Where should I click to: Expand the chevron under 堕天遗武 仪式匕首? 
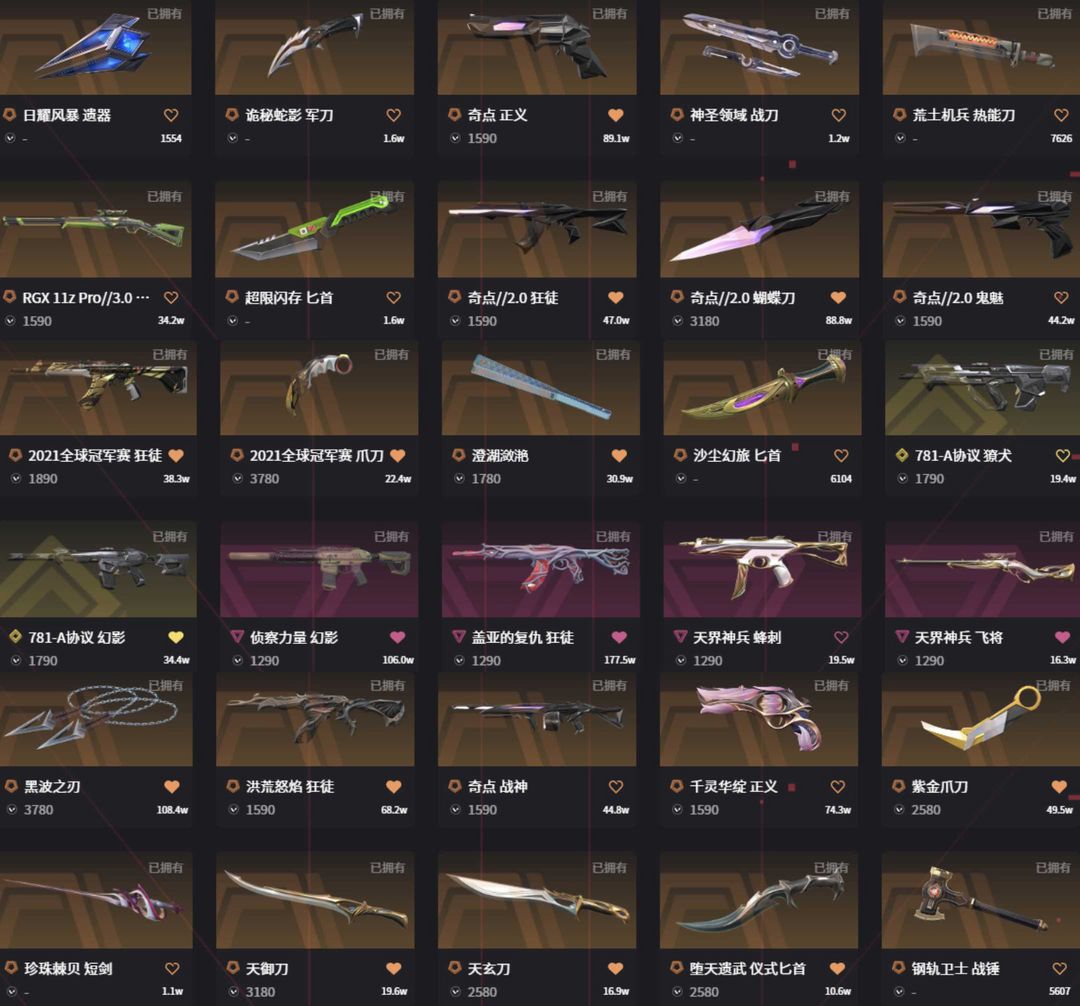pyautogui.click(x=677, y=992)
